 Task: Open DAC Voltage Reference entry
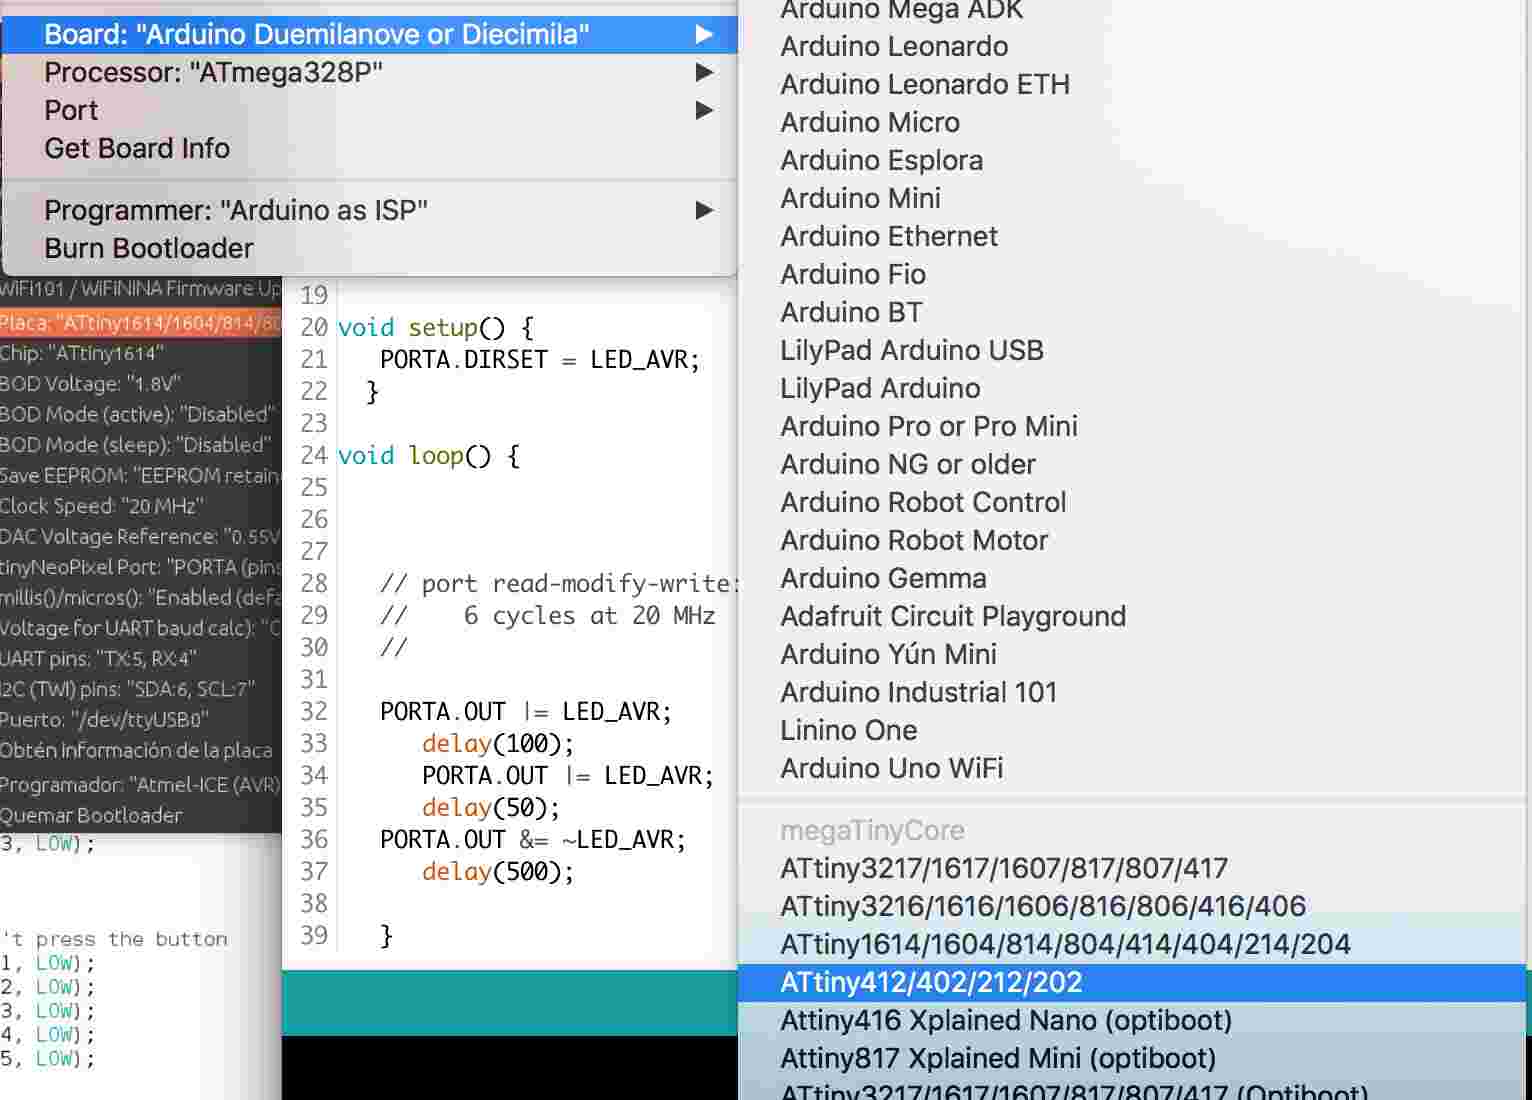coord(141,536)
